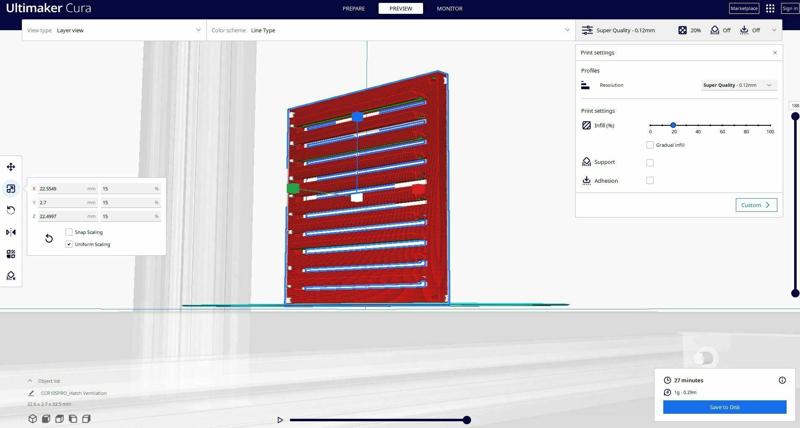800x428 pixels.
Task: Click the Z dimension 22.4997 mm field
Action: [67, 216]
